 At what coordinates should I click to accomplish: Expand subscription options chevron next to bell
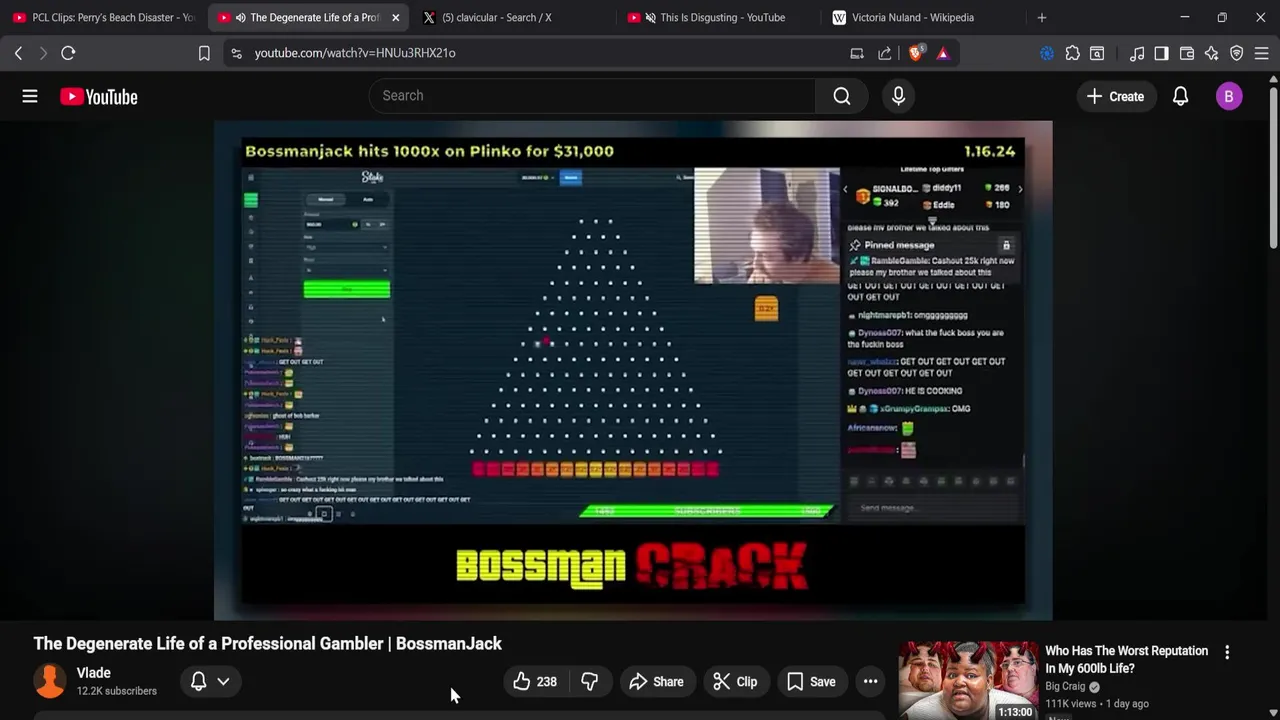(223, 681)
